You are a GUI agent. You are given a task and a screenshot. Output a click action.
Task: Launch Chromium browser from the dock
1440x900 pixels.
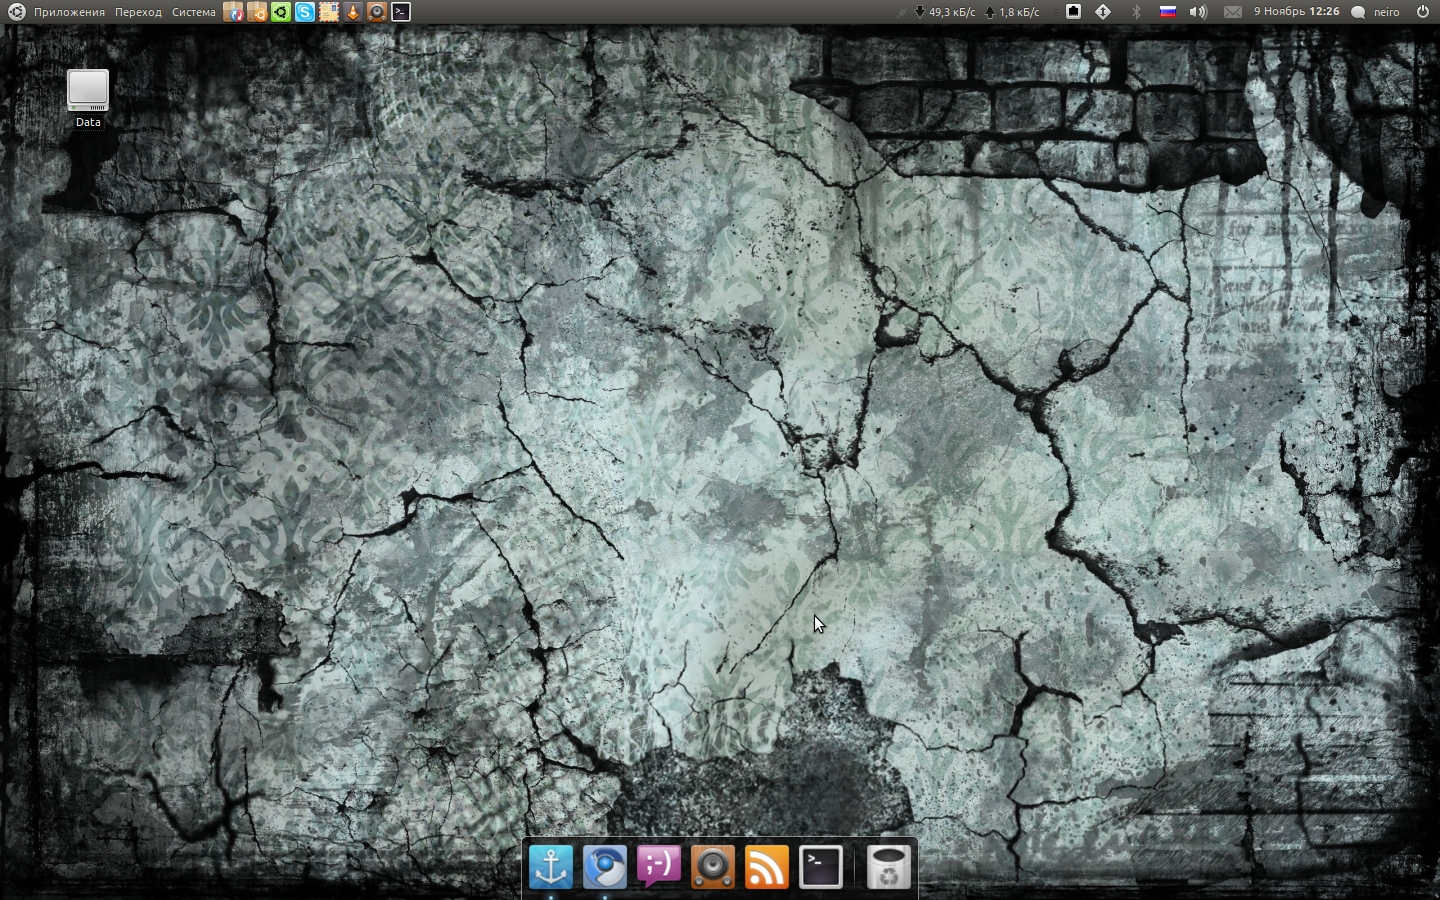tap(604, 866)
